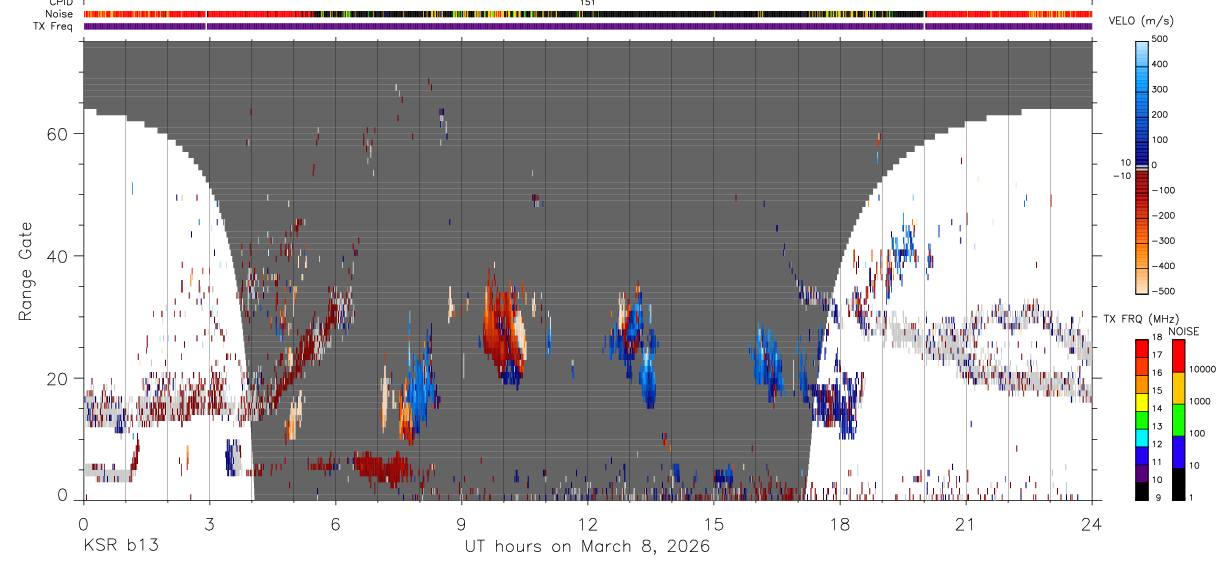The width and height of the screenshot is (1228, 567).
Task: Click the 'NOISE' legend title
Action: coord(1184,331)
